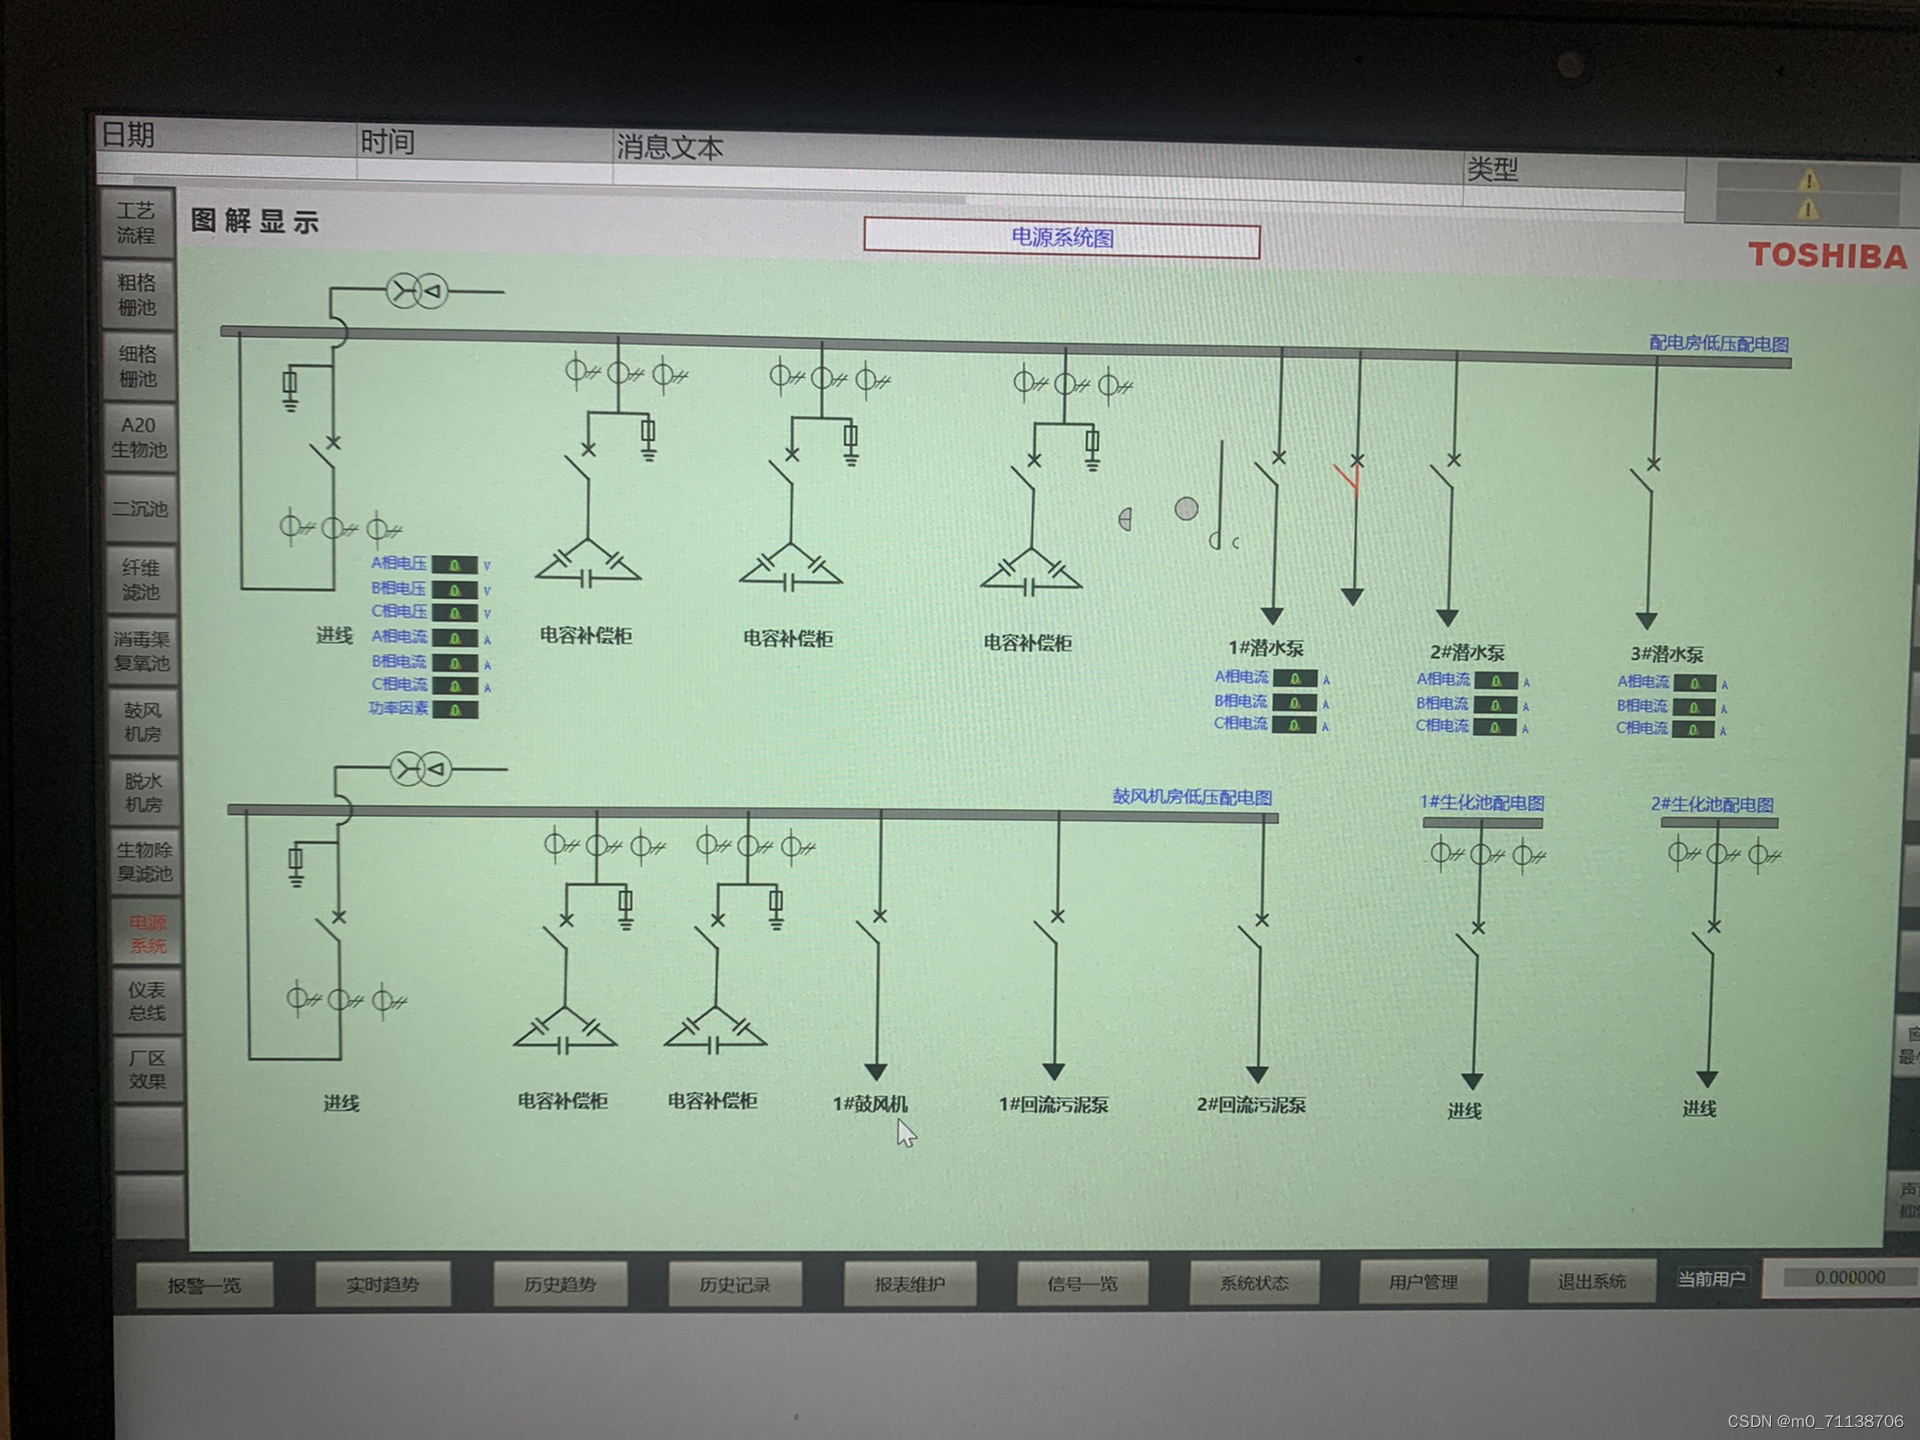The width and height of the screenshot is (1920, 1440).
Task: Click the blower room transformer symbol
Action: [420, 769]
